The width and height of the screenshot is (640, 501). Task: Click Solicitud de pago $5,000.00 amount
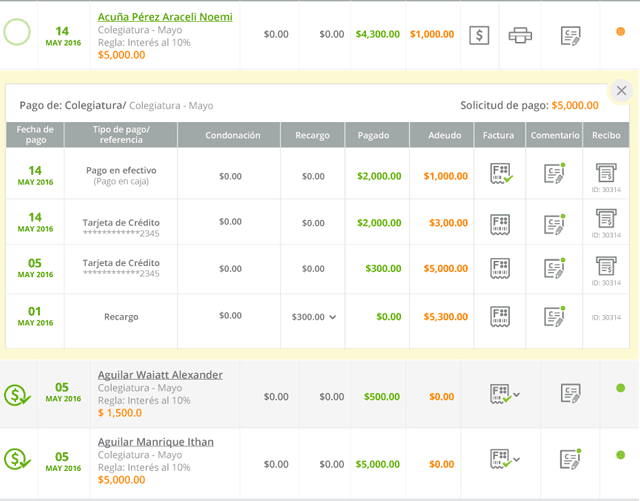(575, 105)
